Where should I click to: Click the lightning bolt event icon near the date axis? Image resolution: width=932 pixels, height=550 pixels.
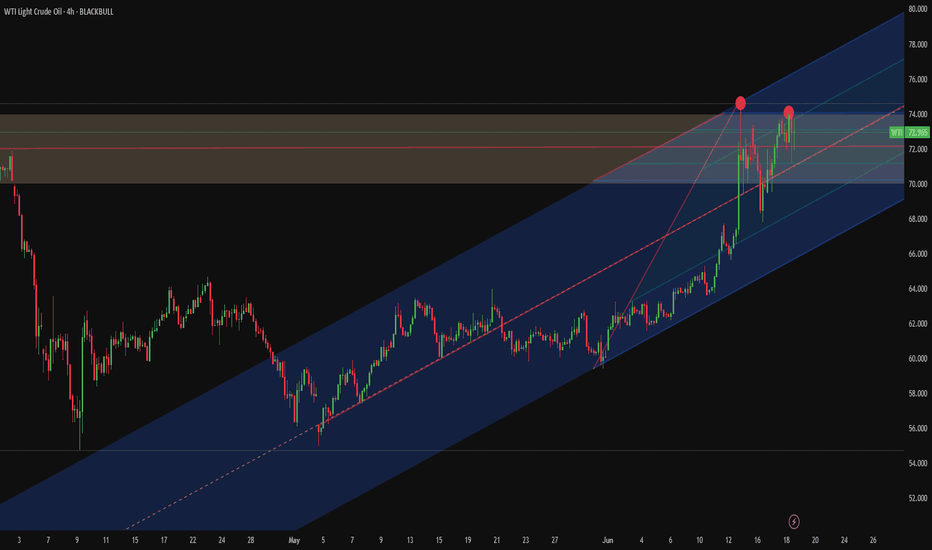pyautogui.click(x=794, y=521)
